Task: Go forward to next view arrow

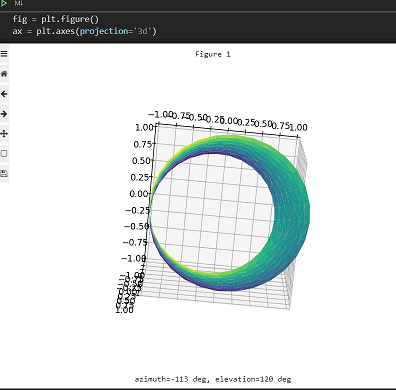Action: click(x=4, y=114)
